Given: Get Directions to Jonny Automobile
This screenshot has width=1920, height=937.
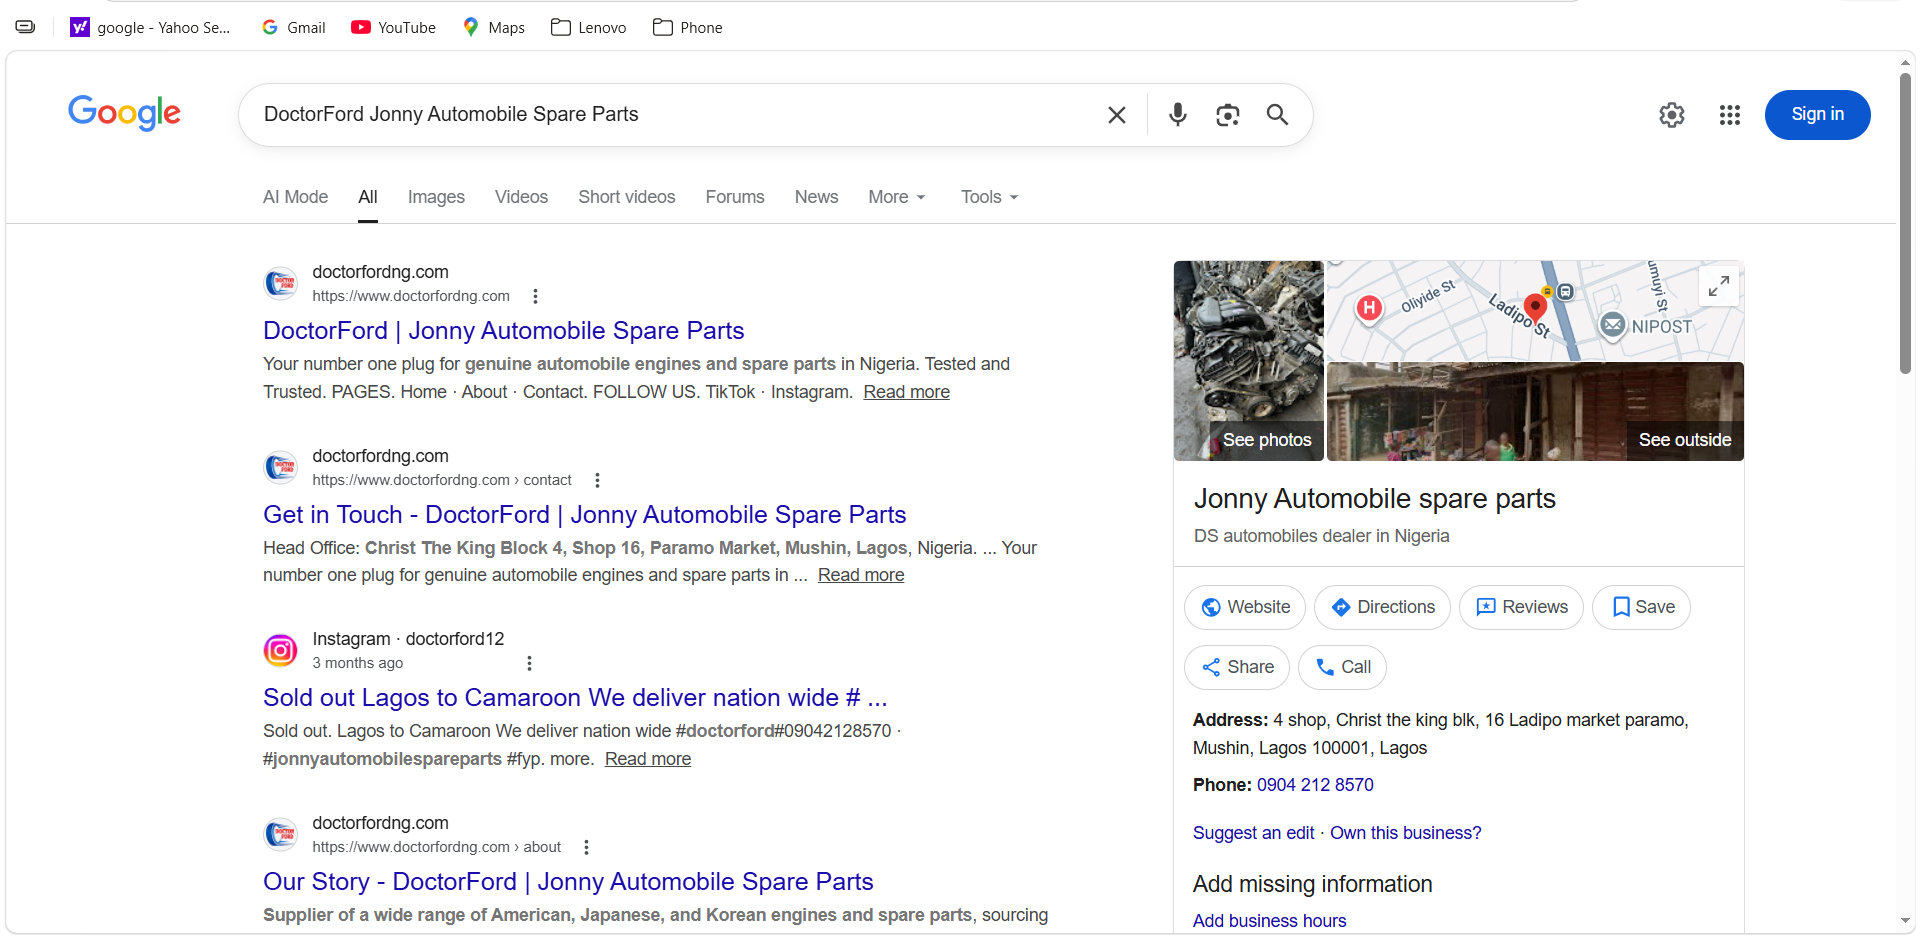Looking at the screenshot, I should [x=1382, y=607].
